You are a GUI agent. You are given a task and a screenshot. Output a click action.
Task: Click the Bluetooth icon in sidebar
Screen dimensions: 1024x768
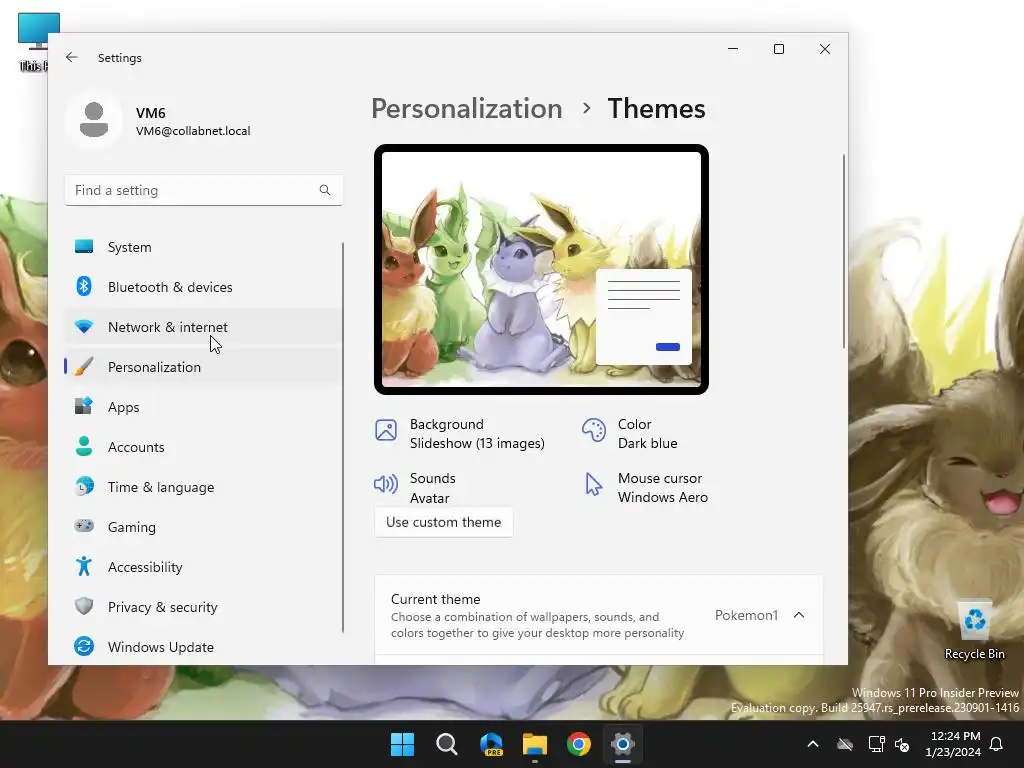tap(84, 286)
